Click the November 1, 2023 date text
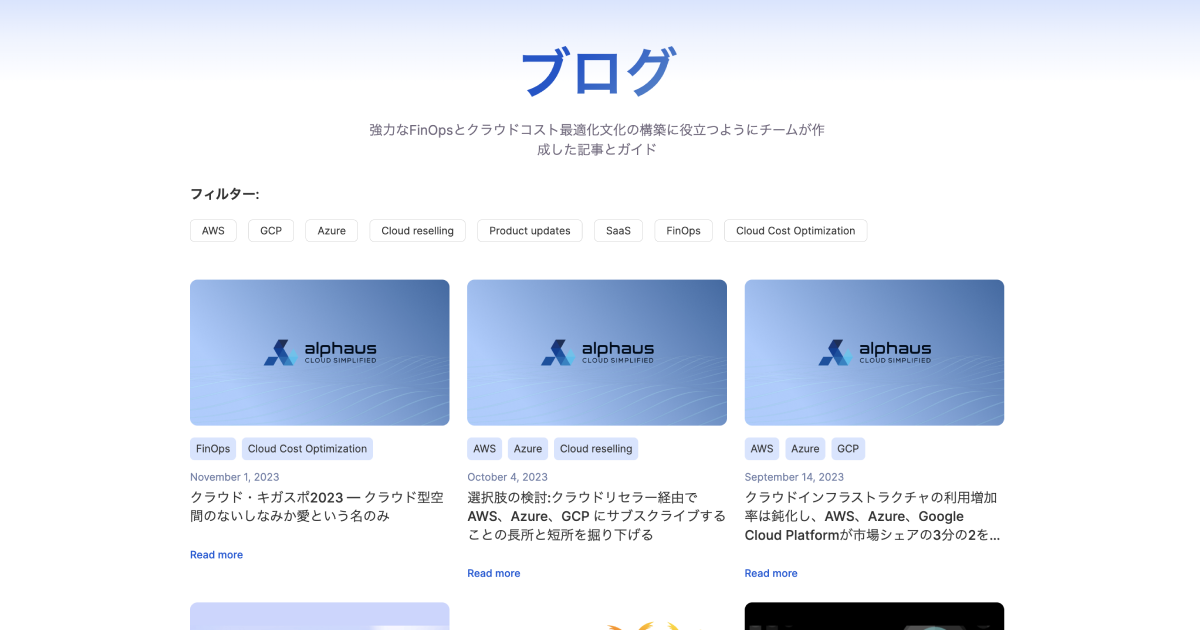 (x=235, y=477)
